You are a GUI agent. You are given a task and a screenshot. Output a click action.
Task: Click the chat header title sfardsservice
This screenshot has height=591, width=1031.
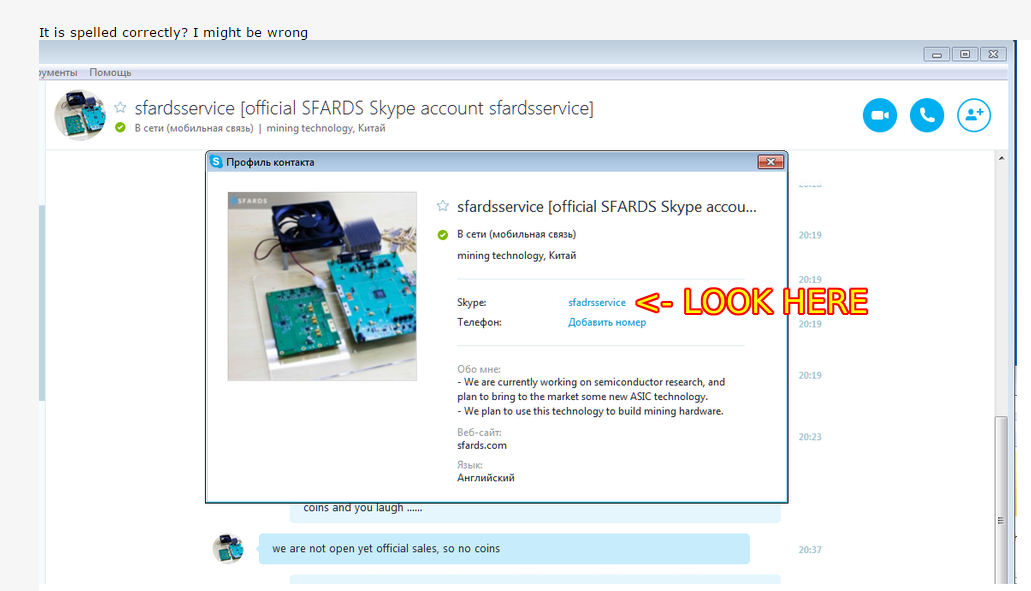tap(364, 108)
